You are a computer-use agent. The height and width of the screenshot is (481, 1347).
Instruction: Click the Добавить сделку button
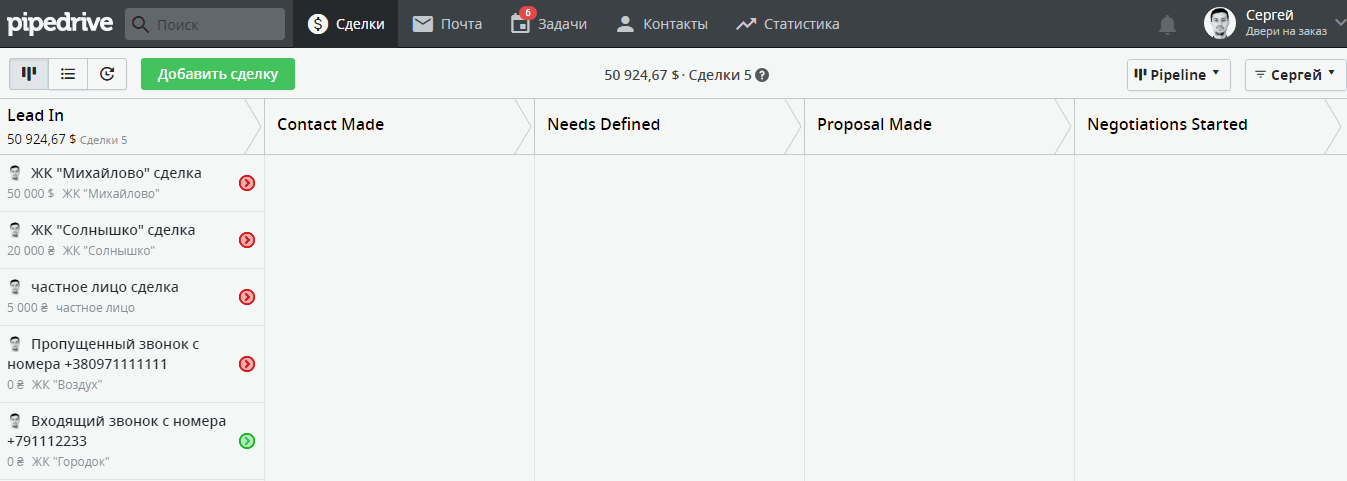click(218, 74)
